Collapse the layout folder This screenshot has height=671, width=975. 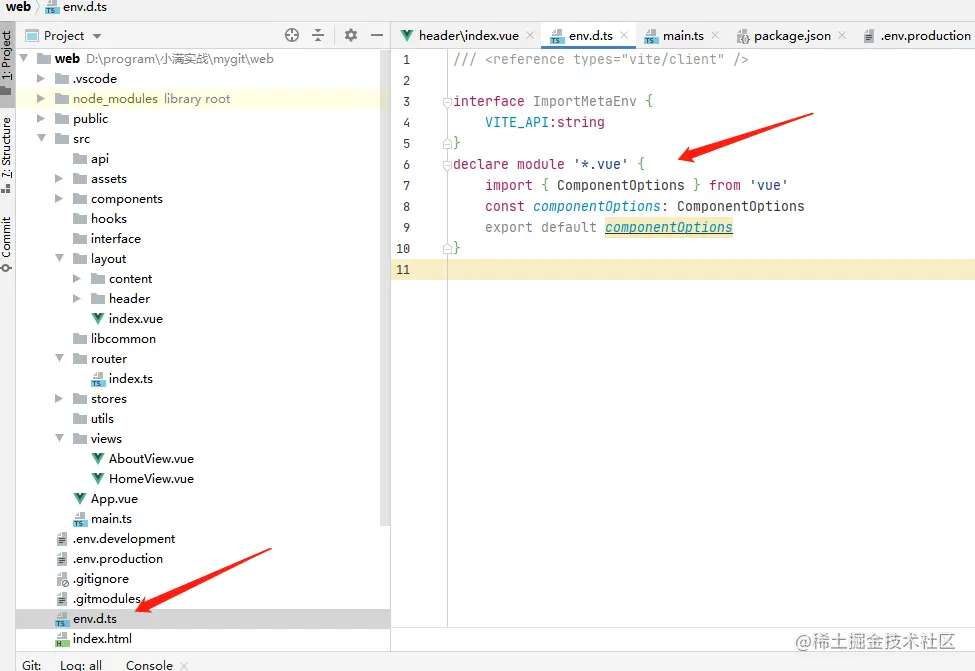click(x=59, y=258)
